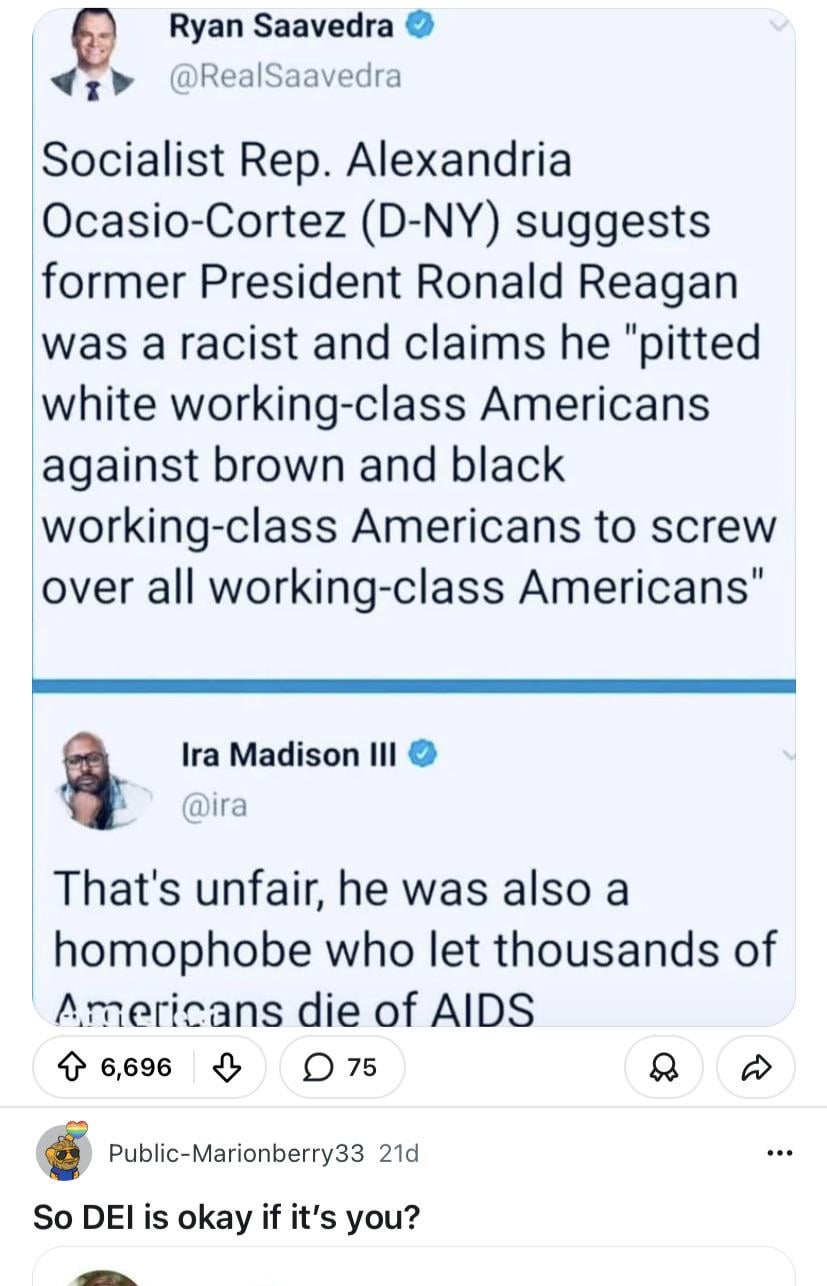The width and height of the screenshot is (827, 1286).
Task: Select the Ira Madison III display name
Action: [289, 754]
